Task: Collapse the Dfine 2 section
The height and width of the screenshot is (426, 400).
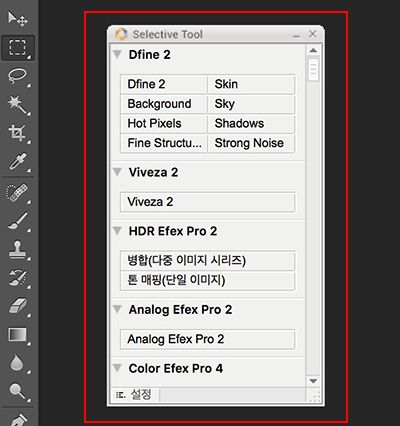Action: [117, 54]
